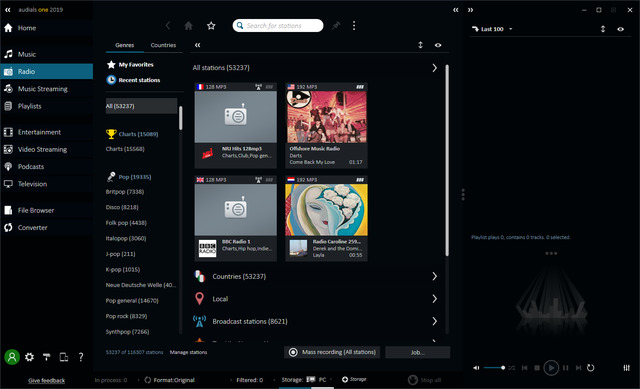Select Charts (15089) genre group
The height and width of the screenshot is (389, 640).
point(132,134)
